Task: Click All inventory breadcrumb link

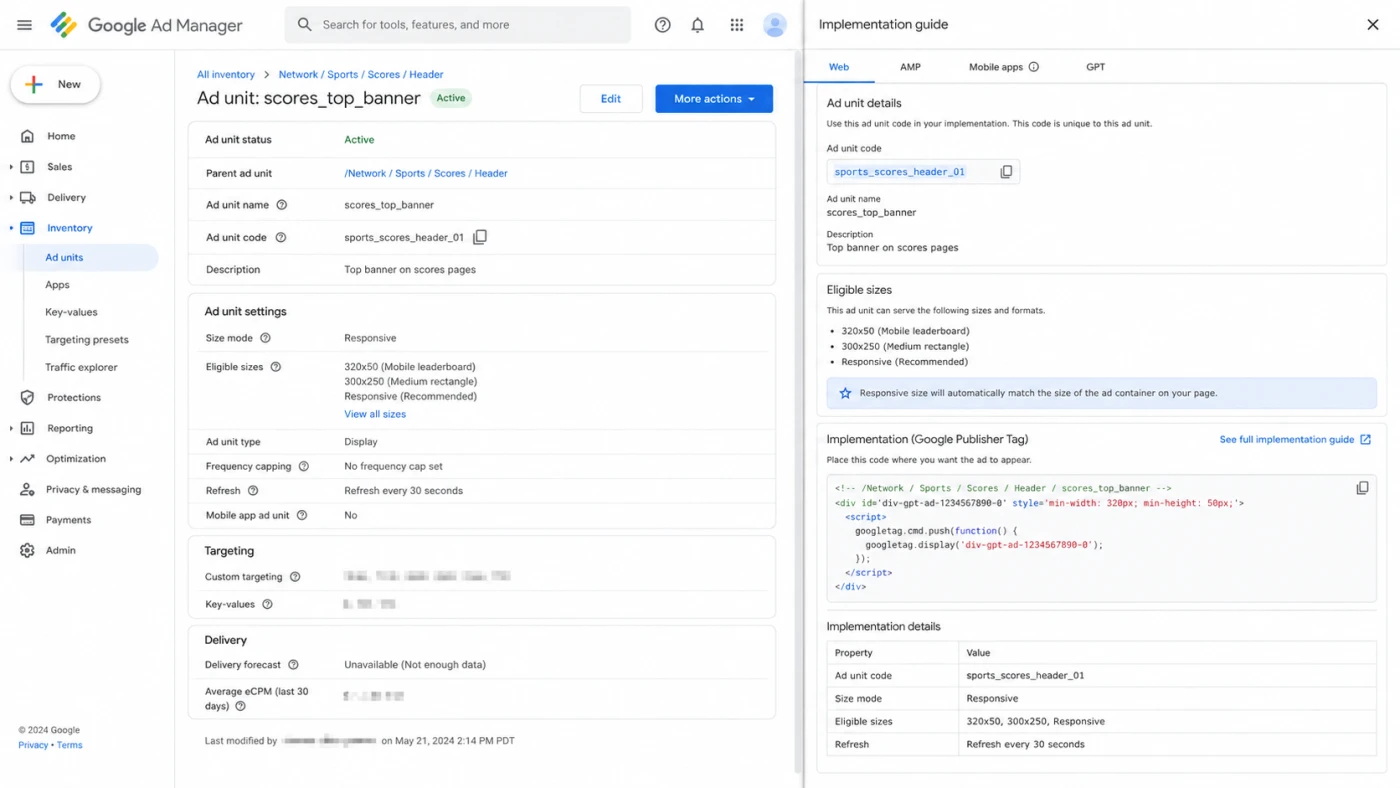Action: pyautogui.click(x=226, y=74)
